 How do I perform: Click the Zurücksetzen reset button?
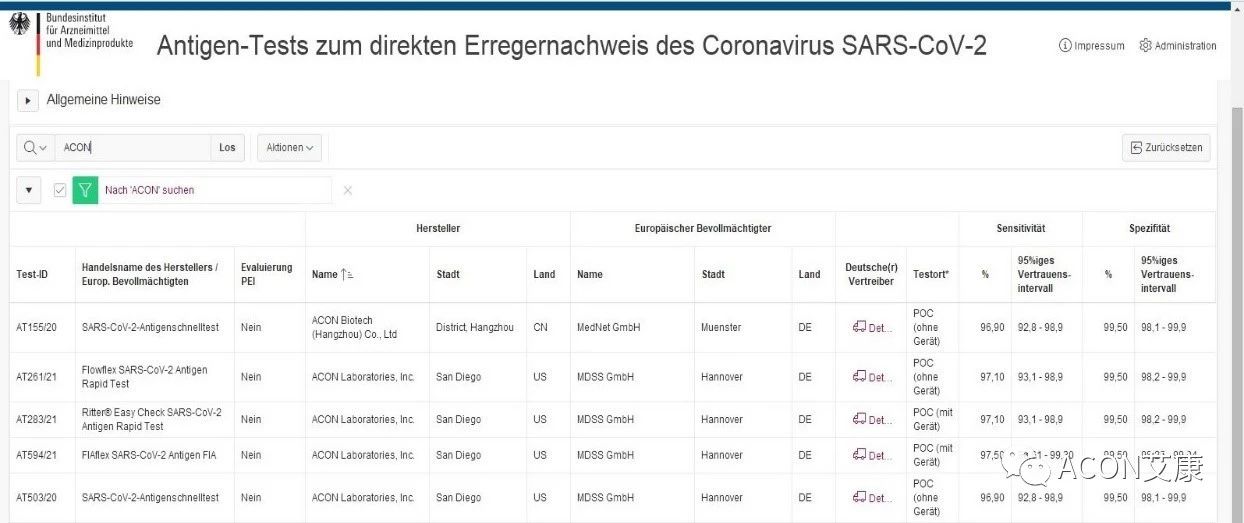pos(1166,148)
